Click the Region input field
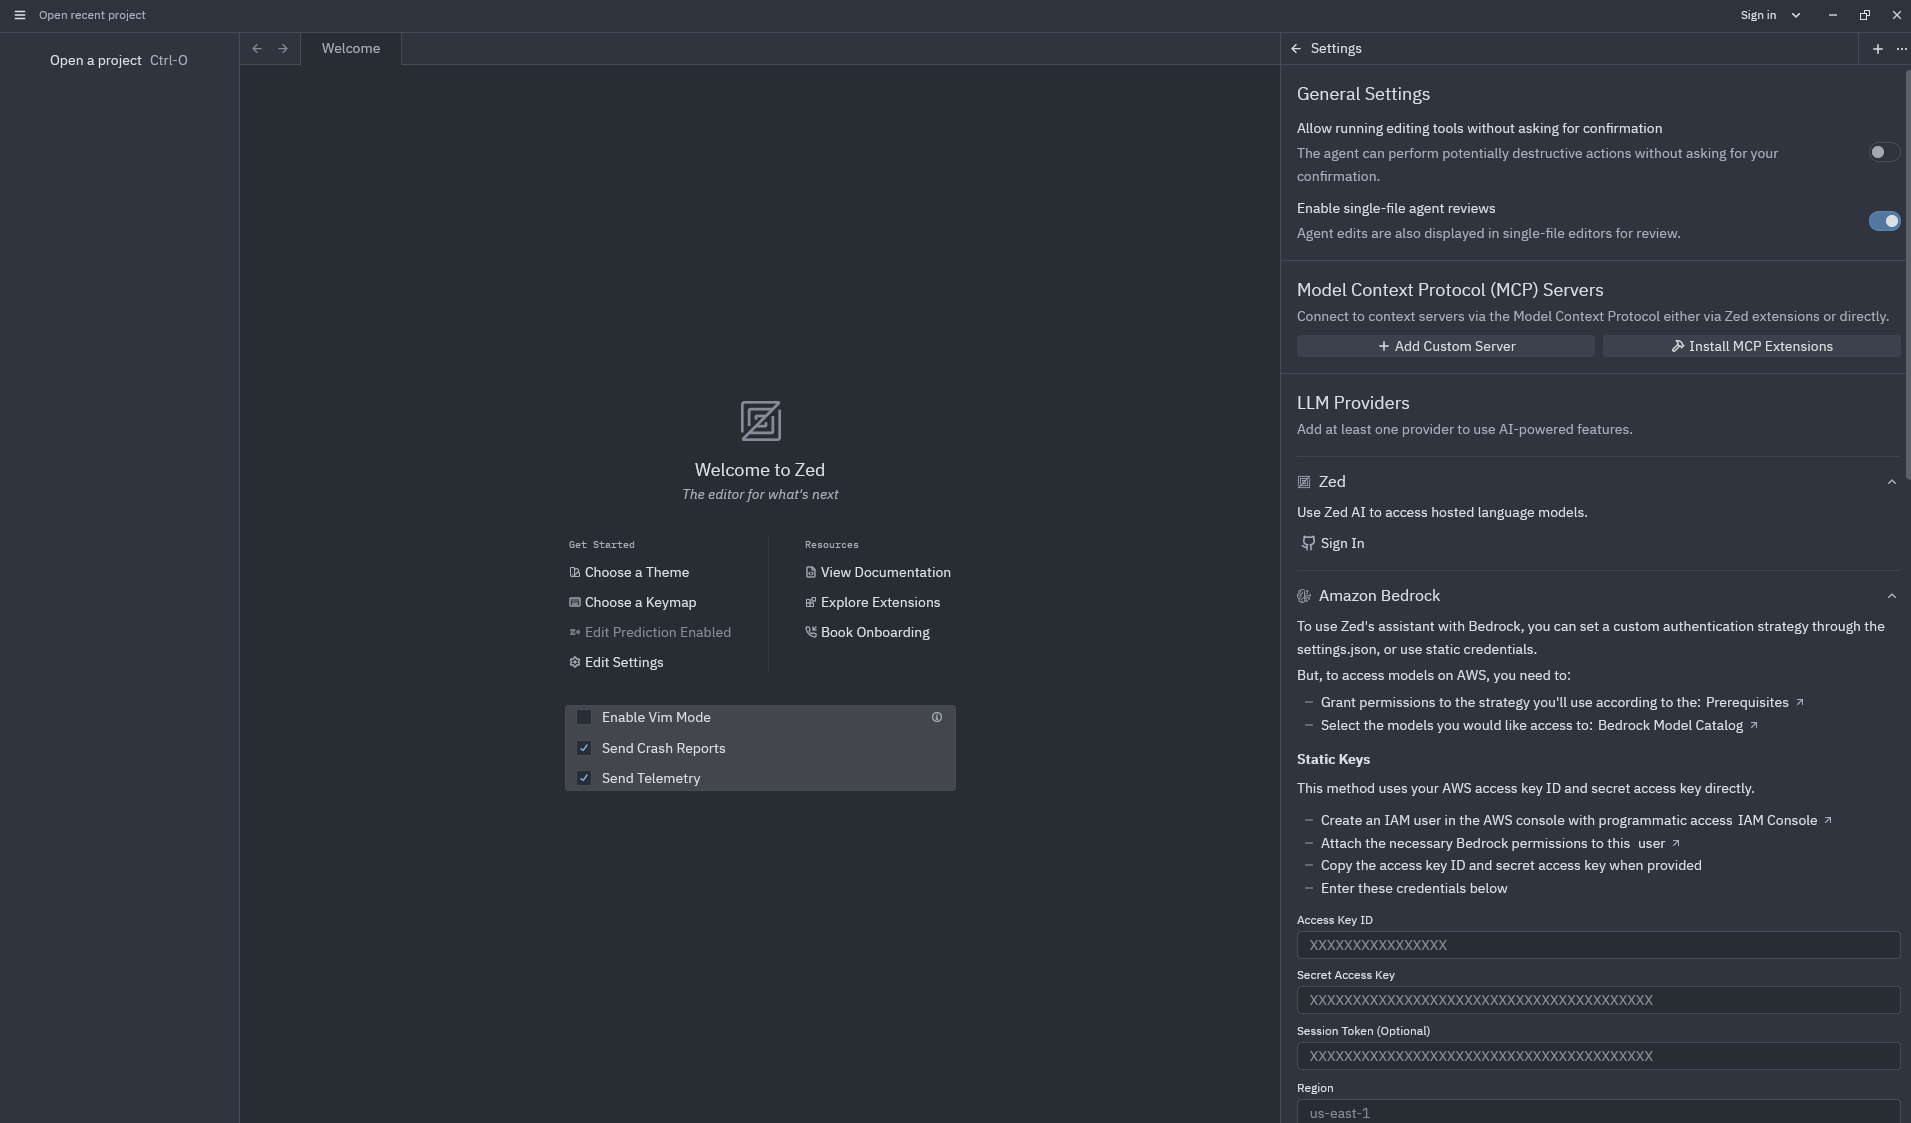Viewport: 1911px width, 1123px height. click(1598, 1111)
